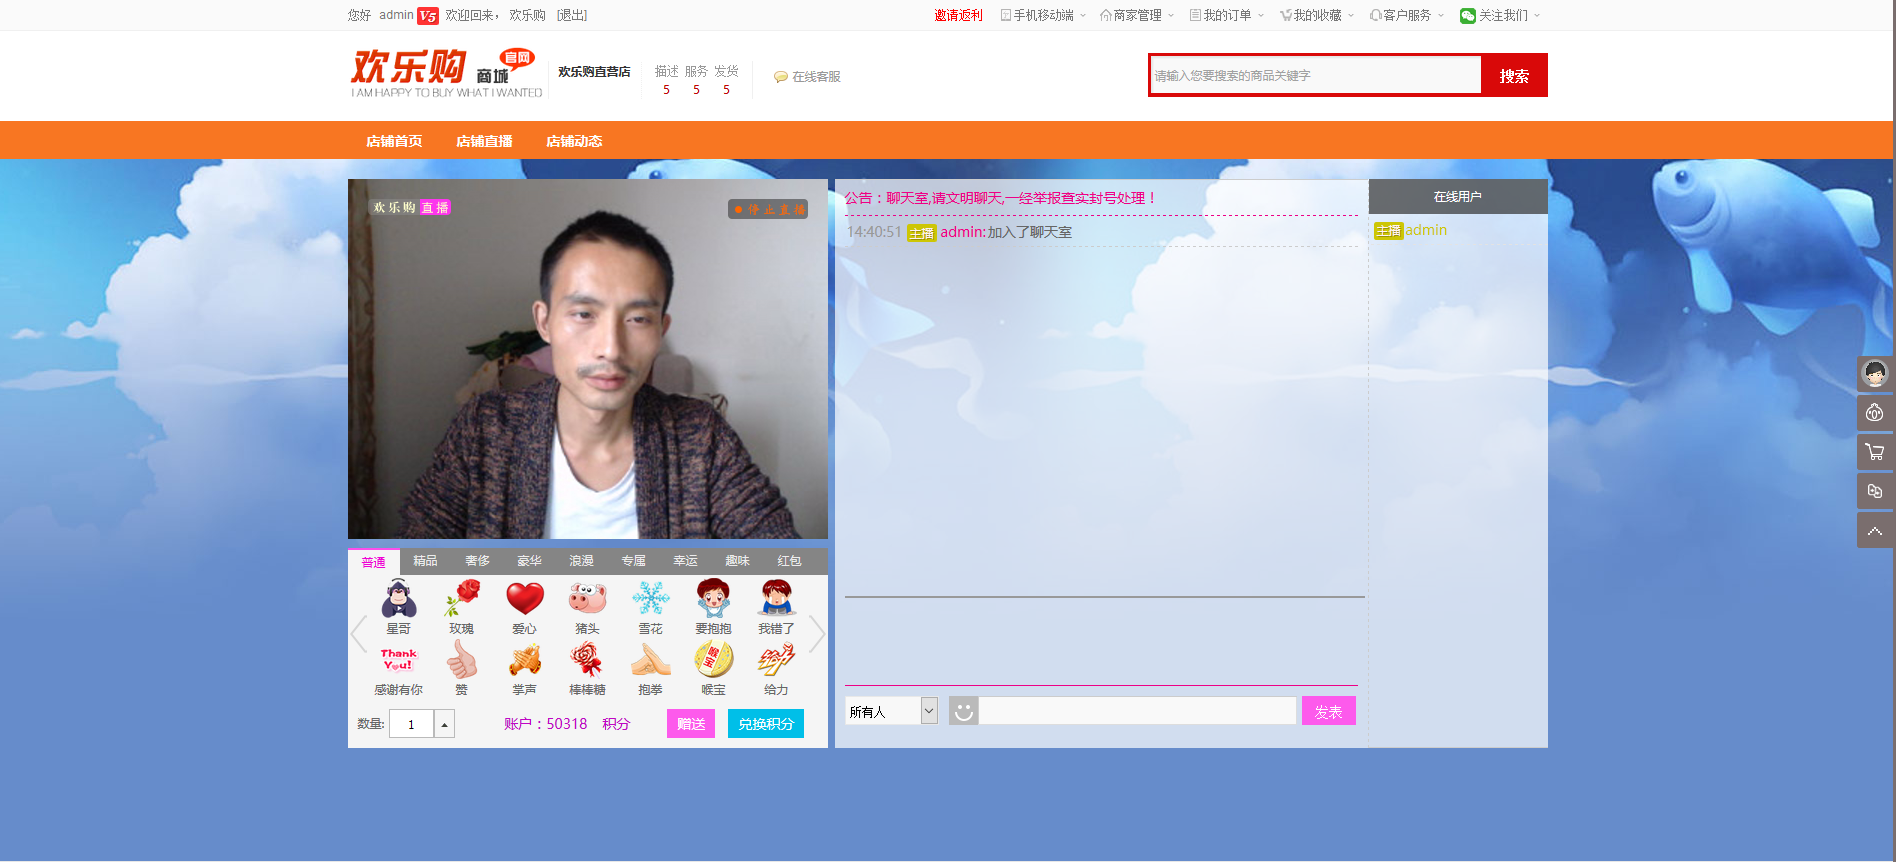Viewport: 1896px width, 862px height.
Task: Click the back-to-top arrow in sidebar
Action: tap(1875, 530)
